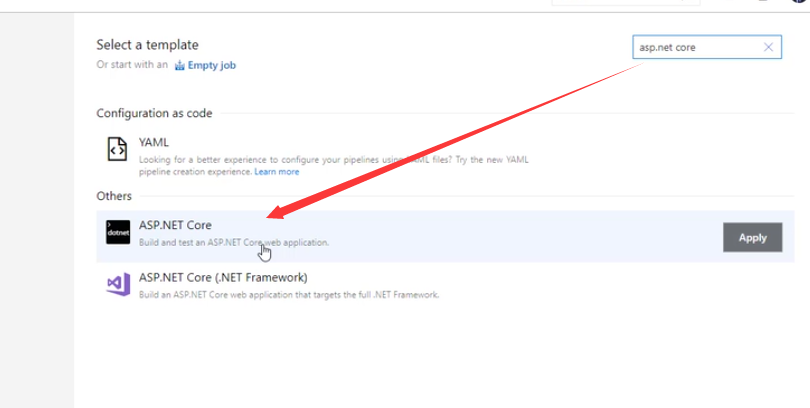Apply the ASP.NET Core template

pos(752,238)
